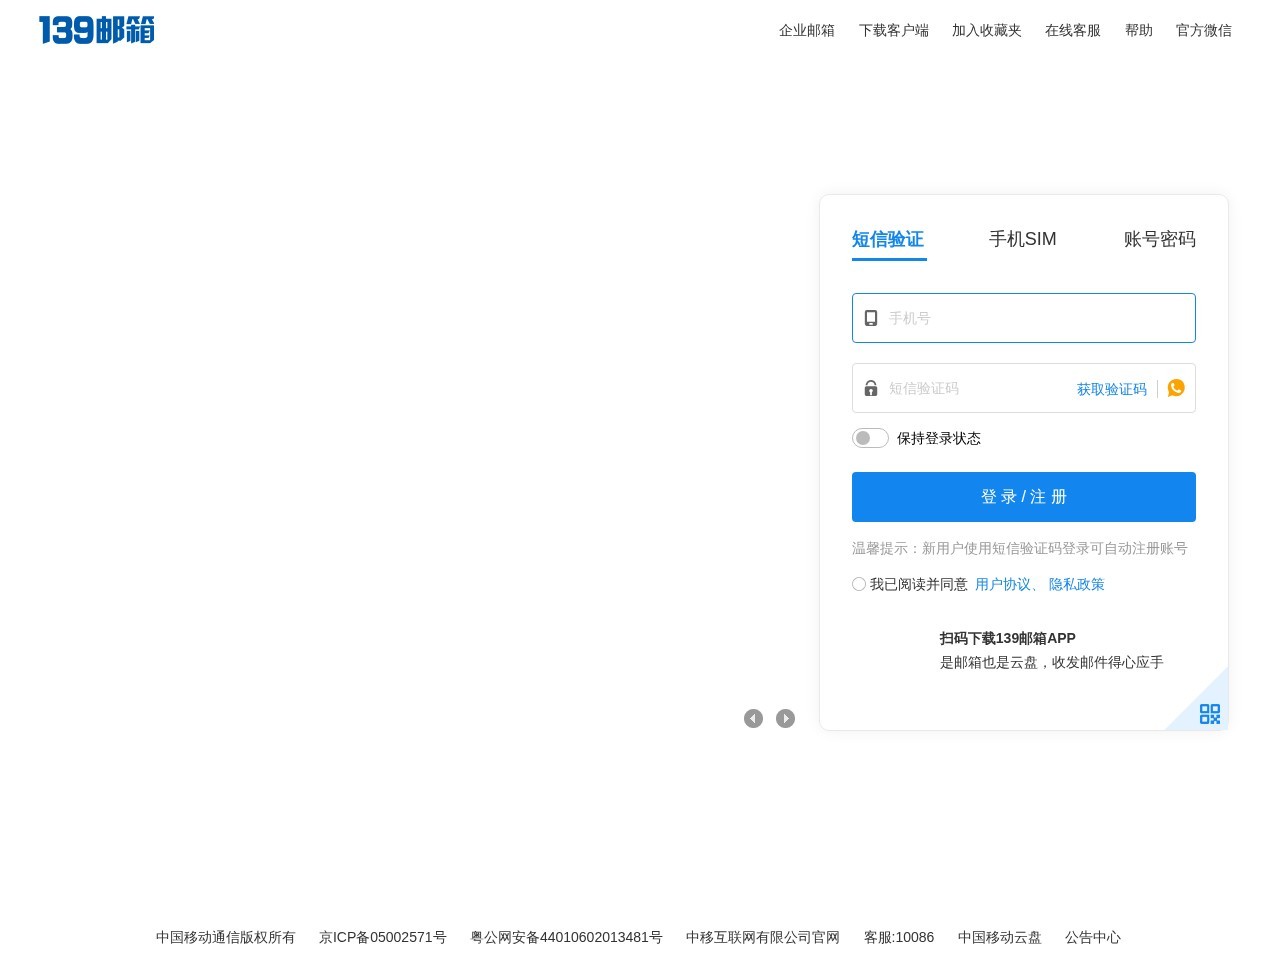Open 中移互联网有限公司官网 footer link

tap(763, 937)
